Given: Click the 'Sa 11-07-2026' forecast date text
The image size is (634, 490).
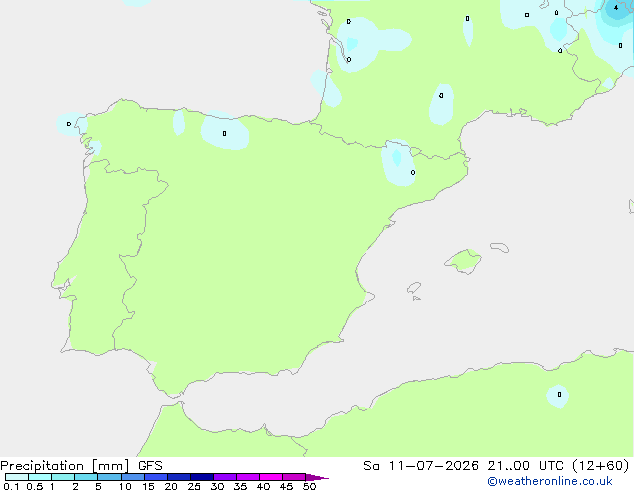Looking at the screenshot, I should (421, 466).
